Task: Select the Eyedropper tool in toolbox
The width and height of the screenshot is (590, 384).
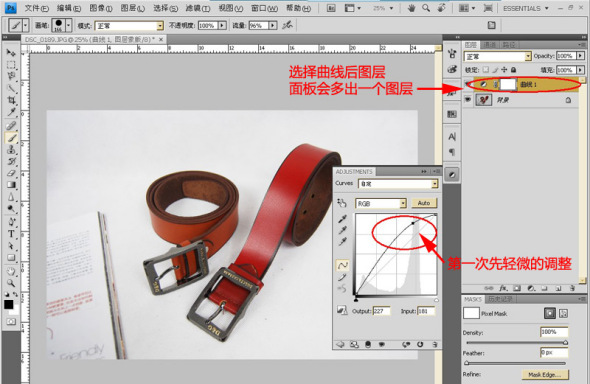Action: point(11,112)
